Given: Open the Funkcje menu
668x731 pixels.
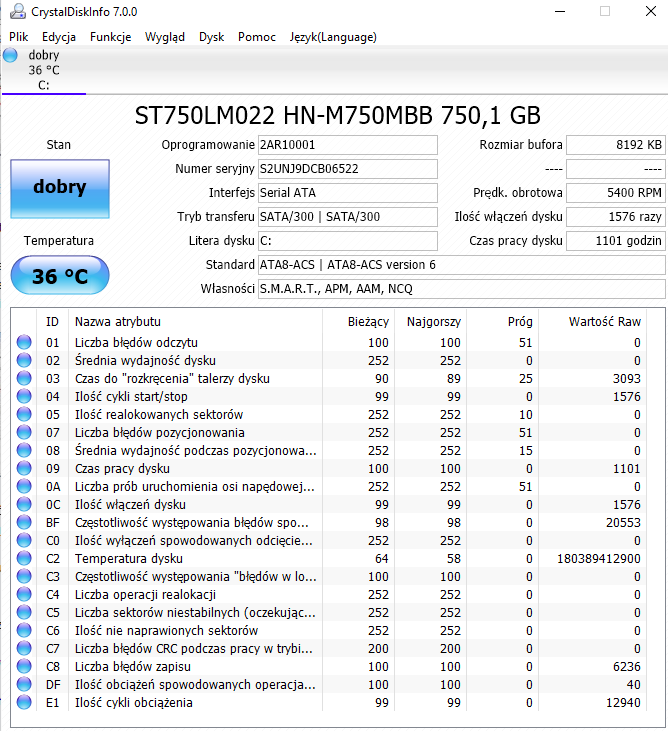Looking at the screenshot, I should pos(110,37).
